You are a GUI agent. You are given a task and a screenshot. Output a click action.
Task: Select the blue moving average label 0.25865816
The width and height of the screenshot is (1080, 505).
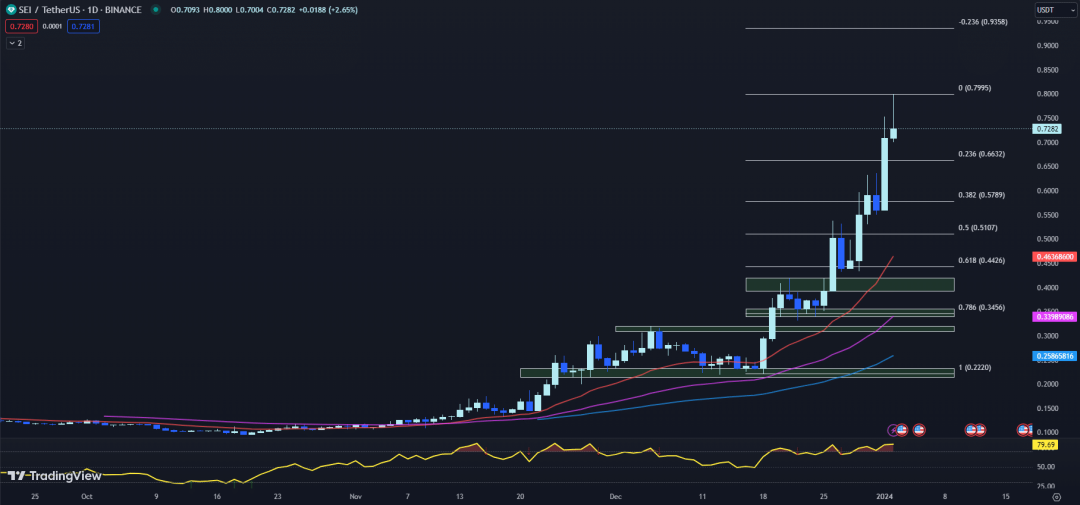tap(1054, 356)
